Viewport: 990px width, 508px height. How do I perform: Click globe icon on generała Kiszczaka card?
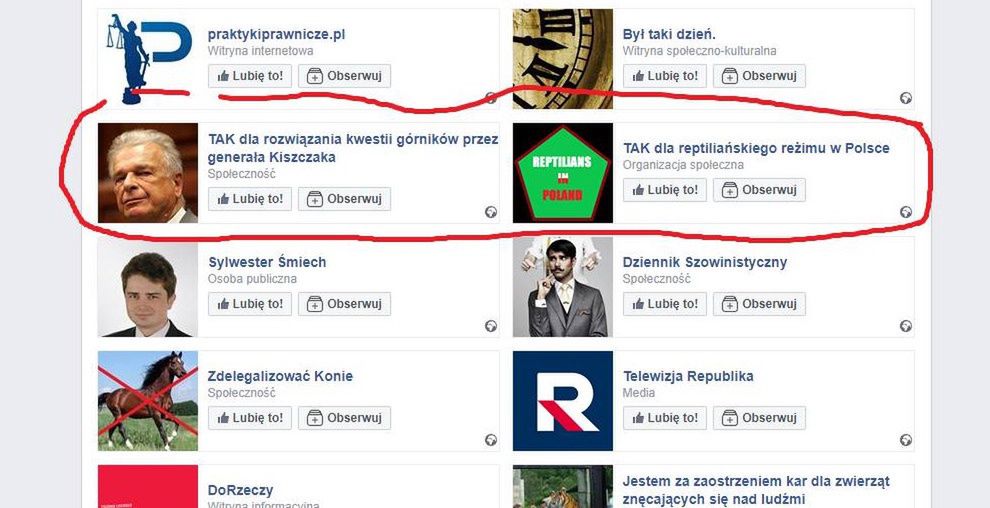(x=491, y=212)
